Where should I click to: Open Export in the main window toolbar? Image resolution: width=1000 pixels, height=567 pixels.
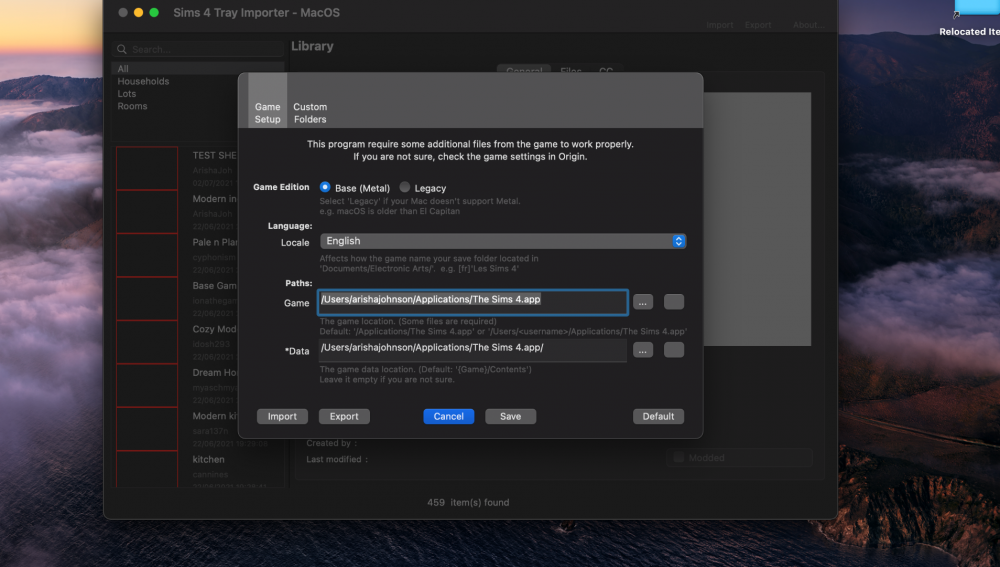click(x=758, y=25)
